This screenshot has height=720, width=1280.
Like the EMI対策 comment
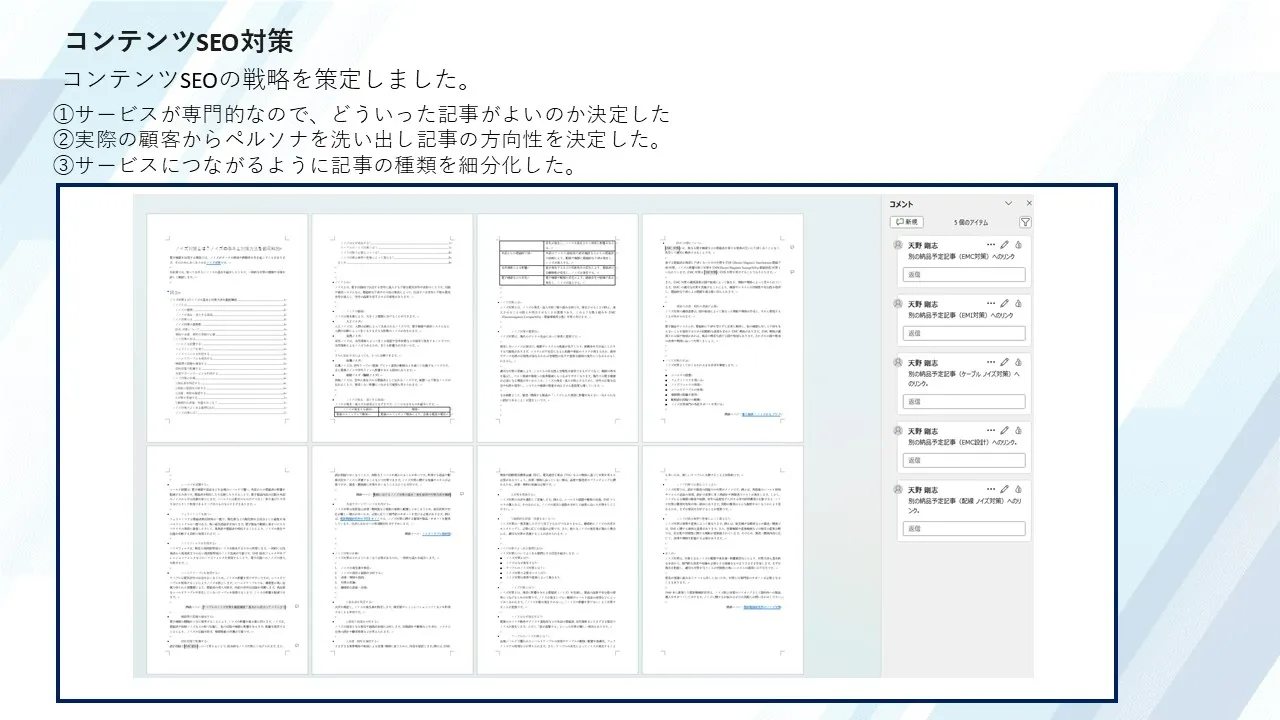1018,303
